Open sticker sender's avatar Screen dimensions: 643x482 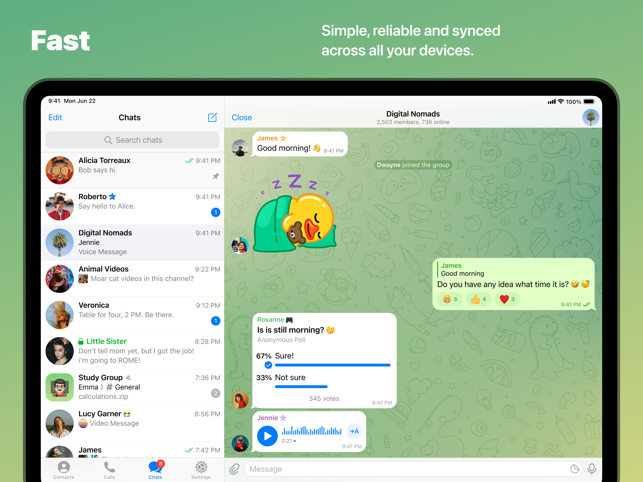(x=240, y=245)
